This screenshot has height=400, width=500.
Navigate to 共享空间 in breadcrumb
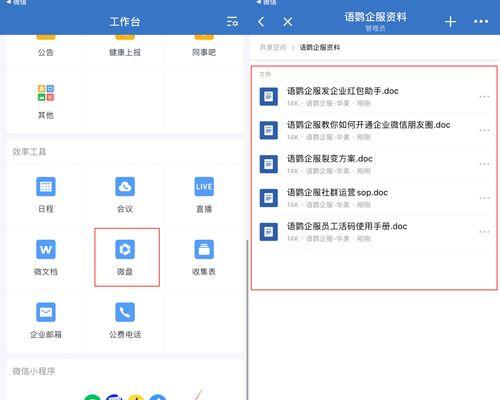(273, 47)
